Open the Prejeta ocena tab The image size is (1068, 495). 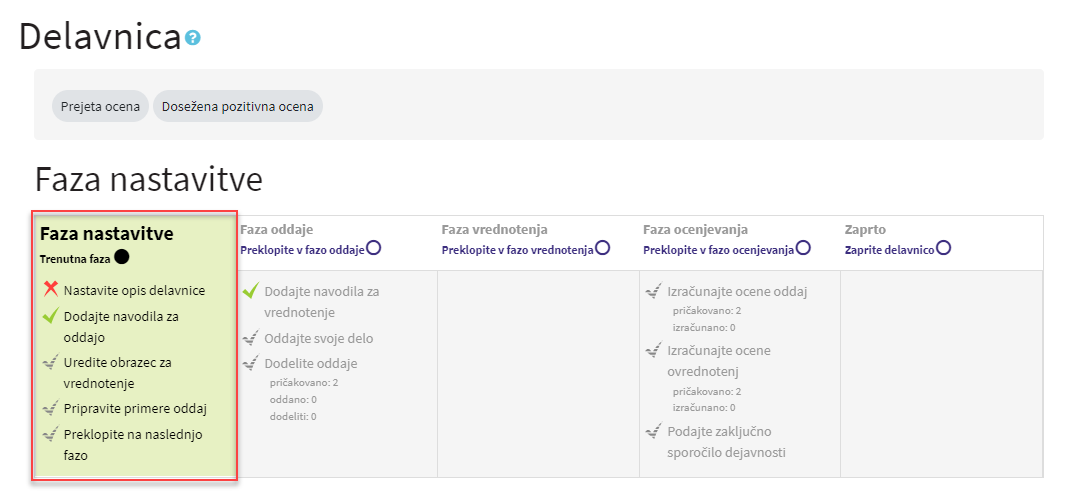100,106
